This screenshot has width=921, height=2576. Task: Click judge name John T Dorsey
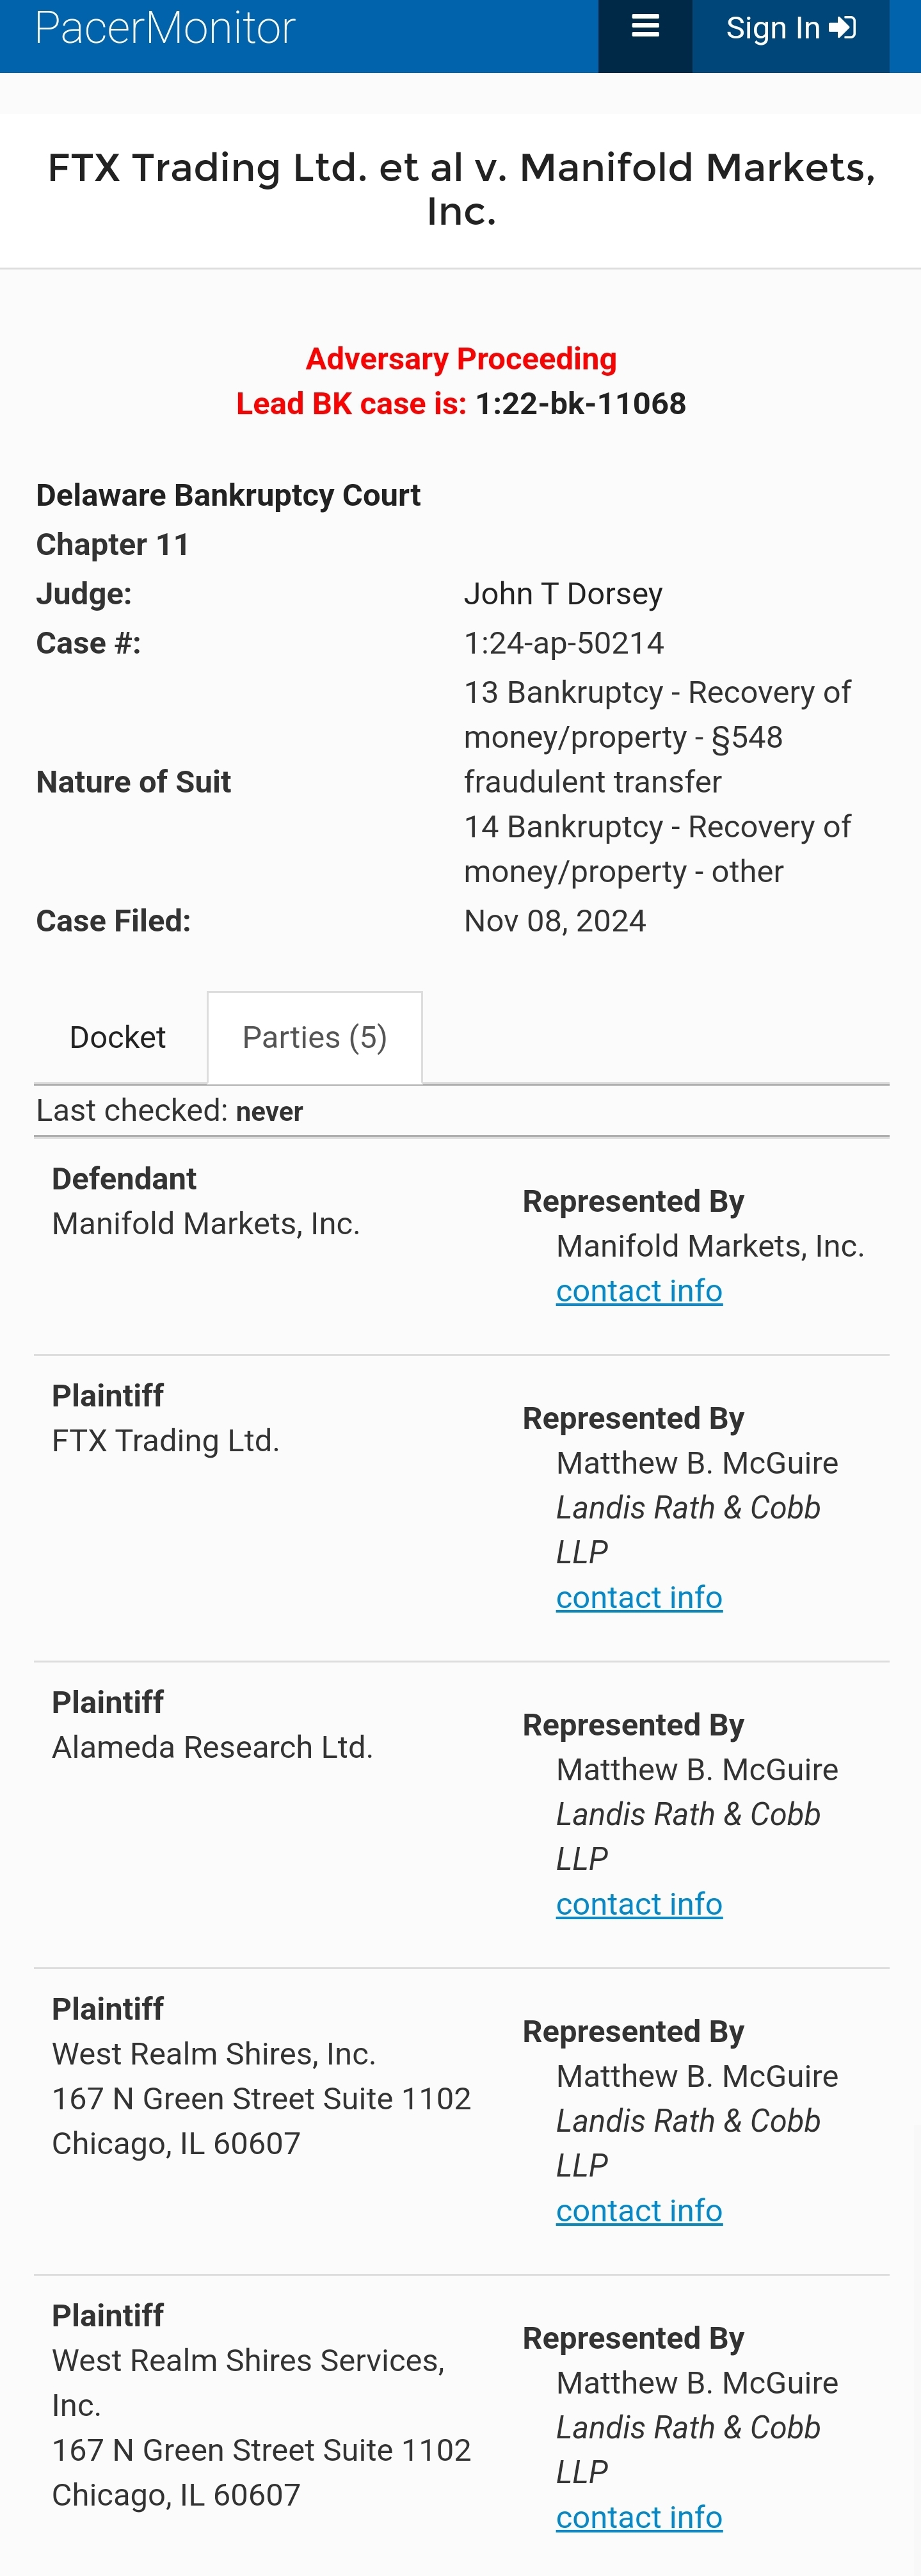tap(563, 594)
